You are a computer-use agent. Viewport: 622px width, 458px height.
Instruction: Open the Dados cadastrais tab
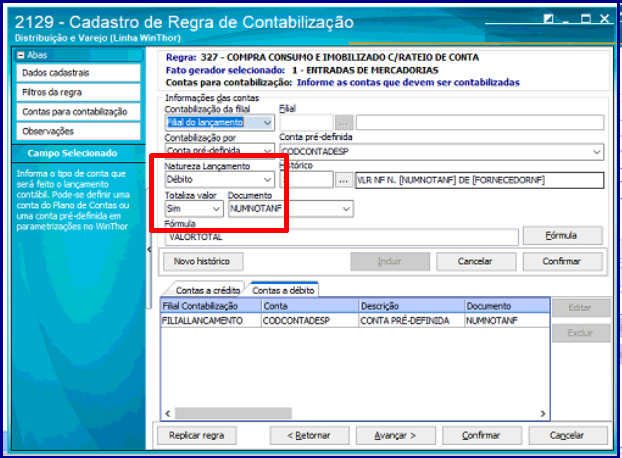(x=78, y=73)
